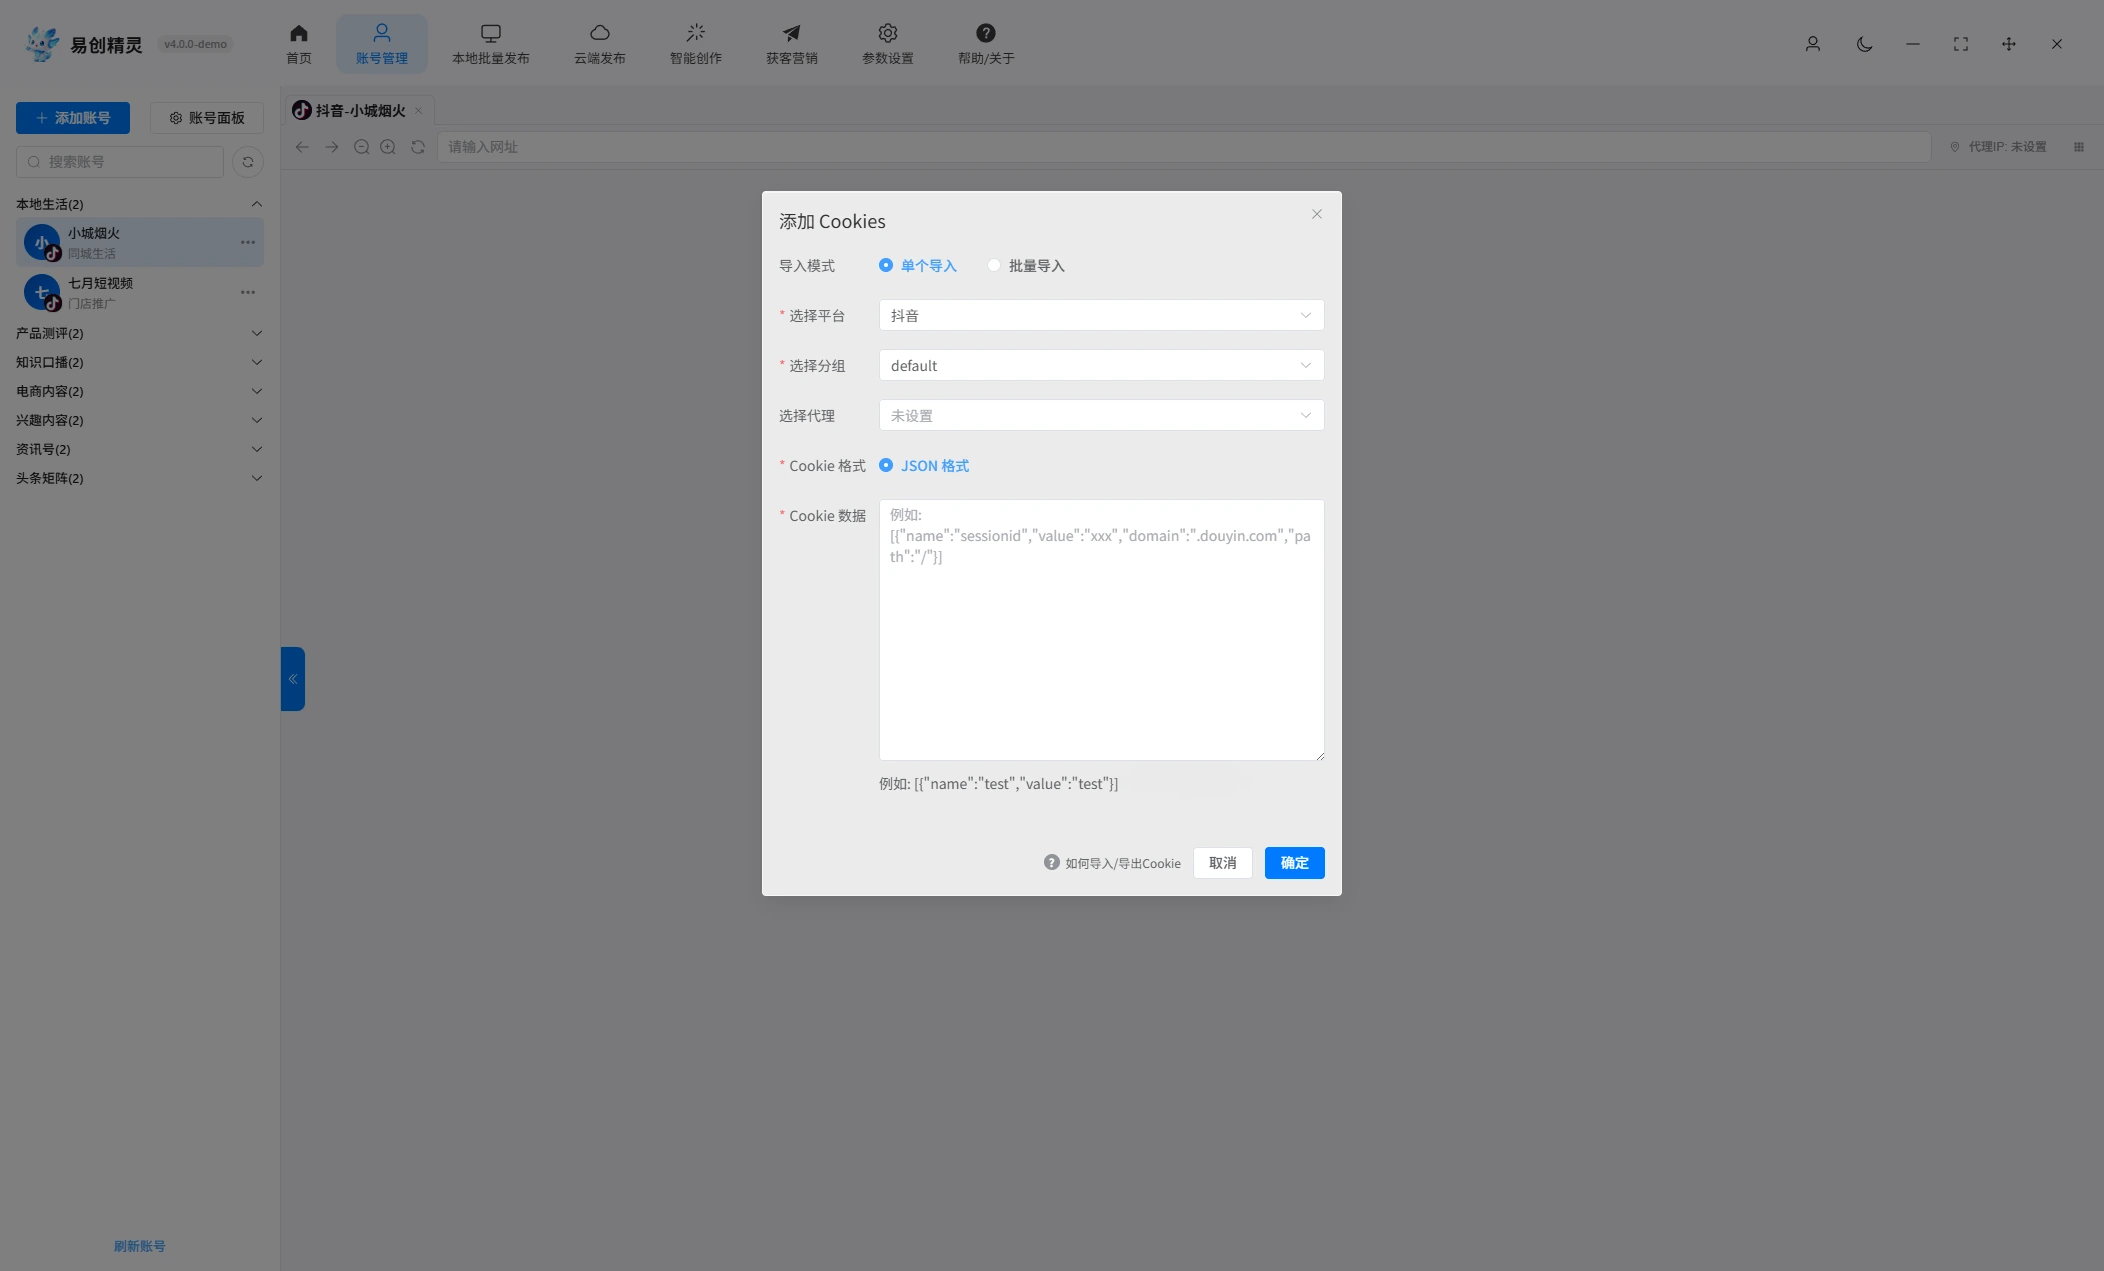Reload page with browser refresh icon
This screenshot has height=1271, width=2104.
[418, 147]
